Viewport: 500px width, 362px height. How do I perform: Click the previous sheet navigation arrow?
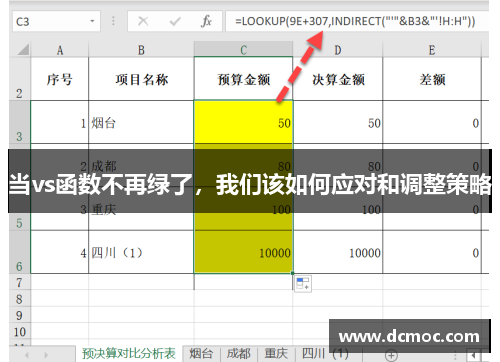[x=27, y=355]
